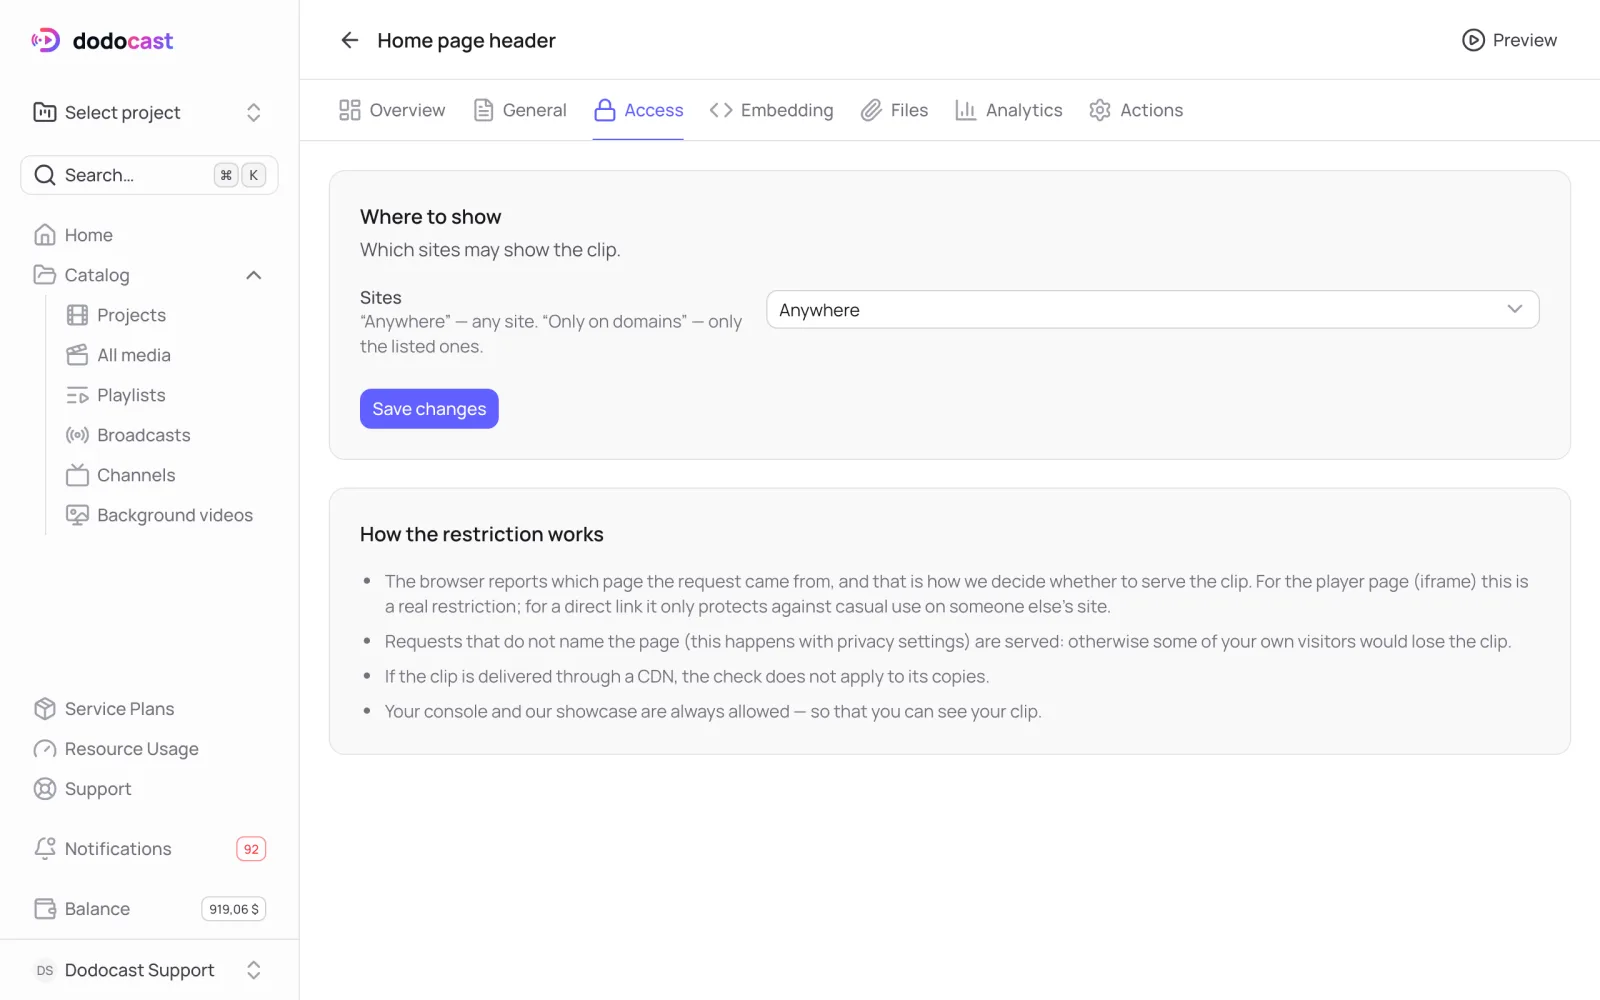Screen dimensions: 1600x1000
Task: Open the Analytics tab
Action: coord(1008,110)
